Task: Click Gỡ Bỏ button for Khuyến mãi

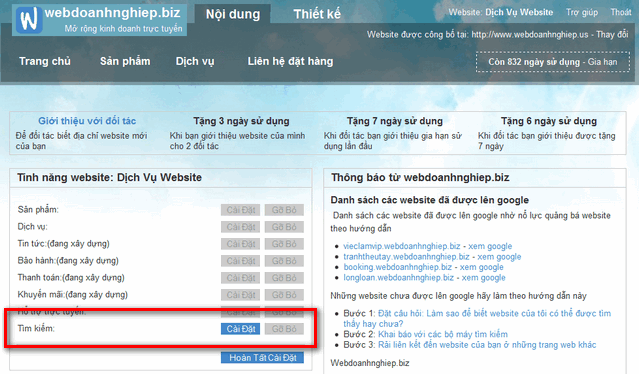Action: [284, 295]
